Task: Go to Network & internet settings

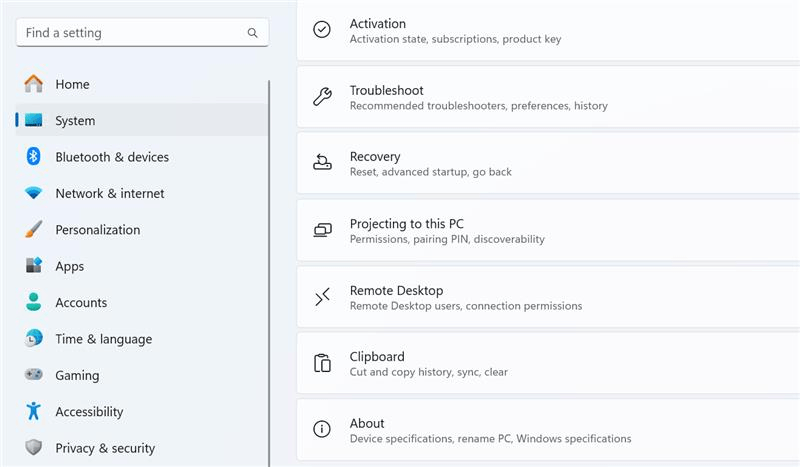Action: tap(109, 194)
